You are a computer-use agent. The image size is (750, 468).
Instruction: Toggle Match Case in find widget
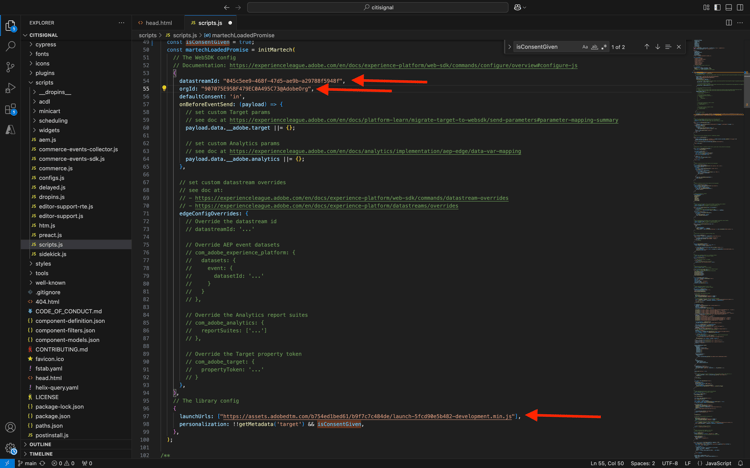[585, 47]
